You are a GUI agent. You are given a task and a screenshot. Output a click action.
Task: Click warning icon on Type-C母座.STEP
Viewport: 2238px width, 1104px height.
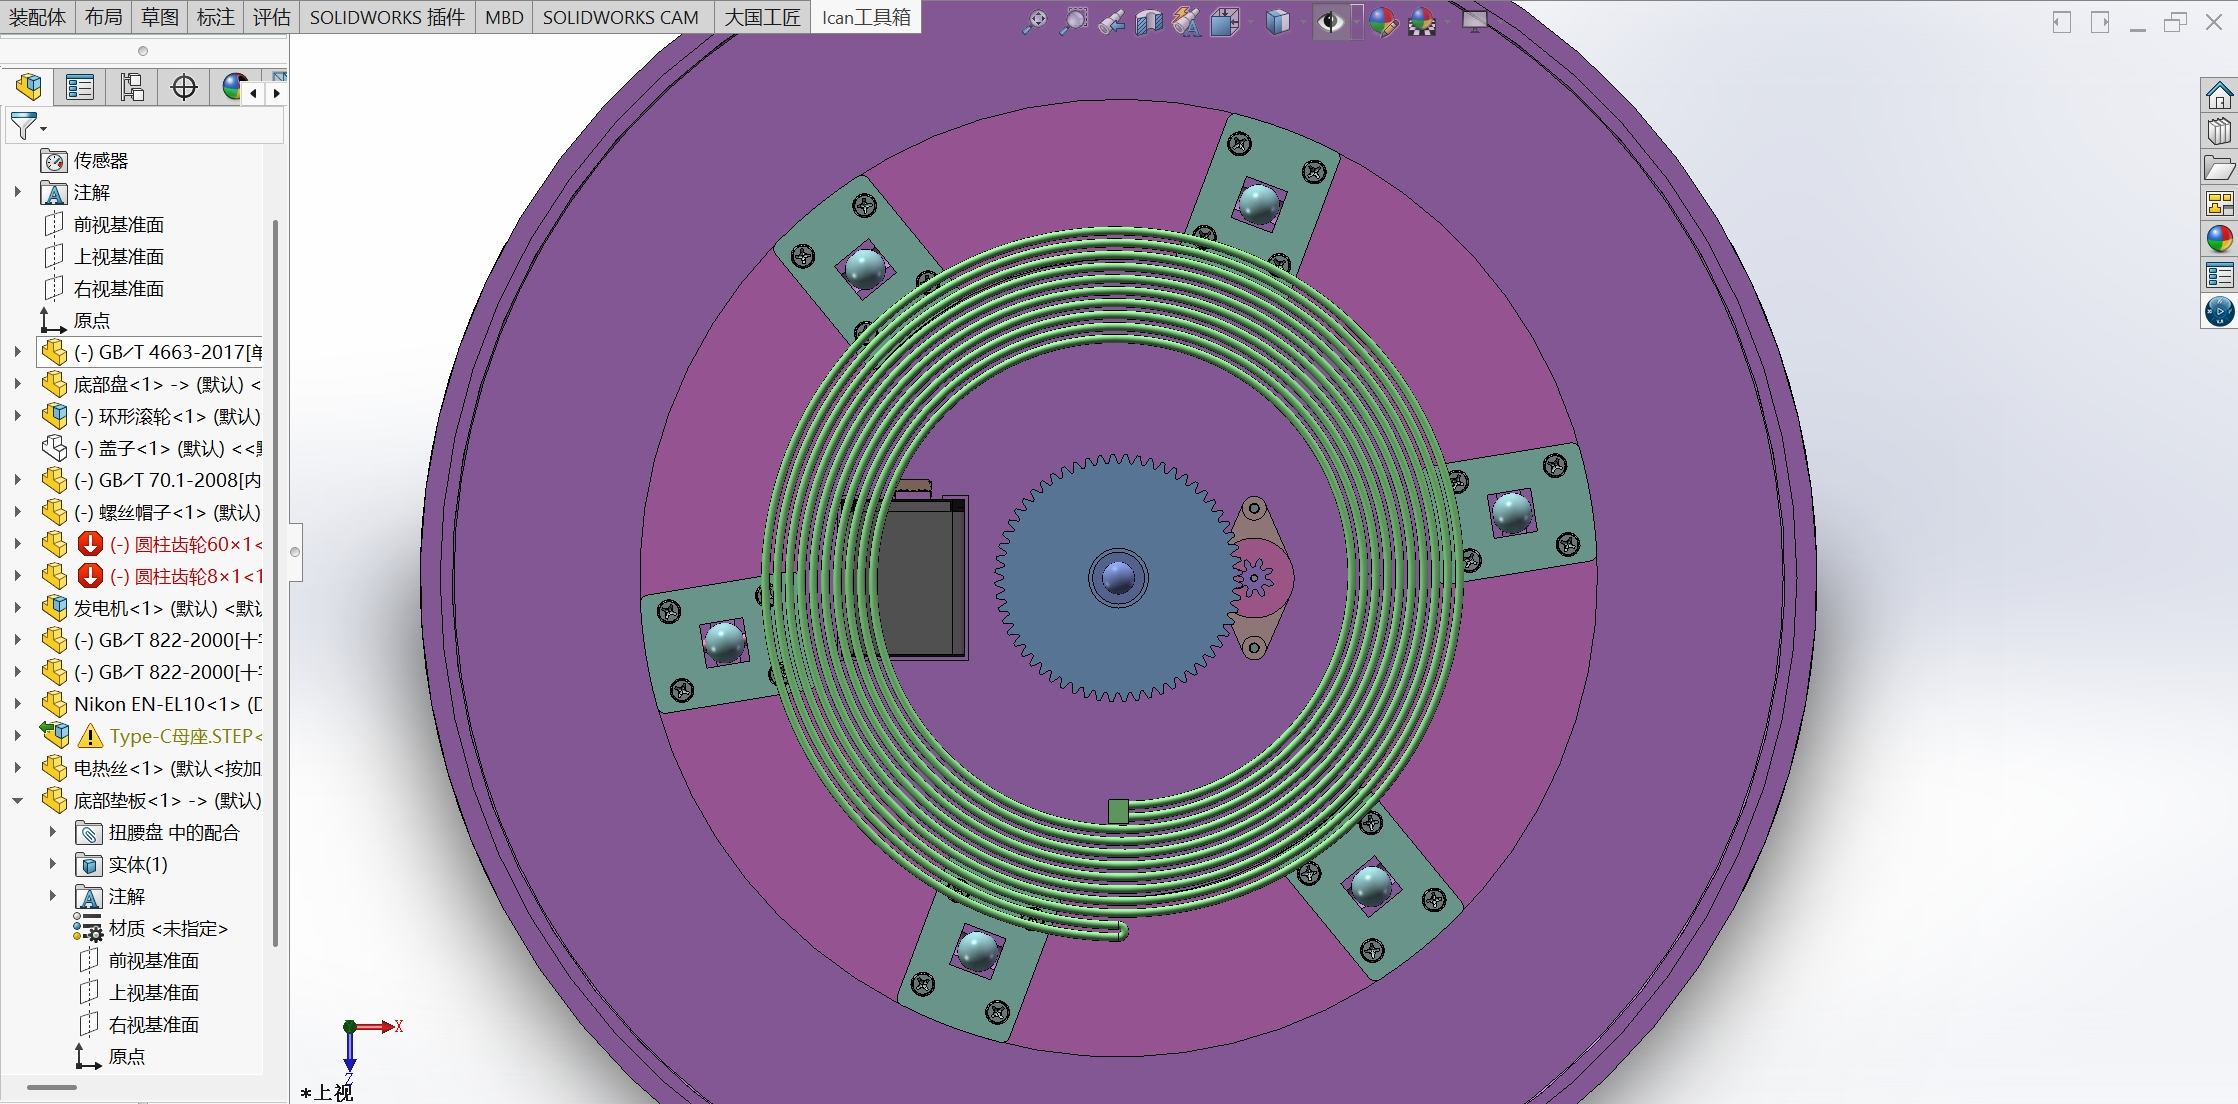[90, 736]
